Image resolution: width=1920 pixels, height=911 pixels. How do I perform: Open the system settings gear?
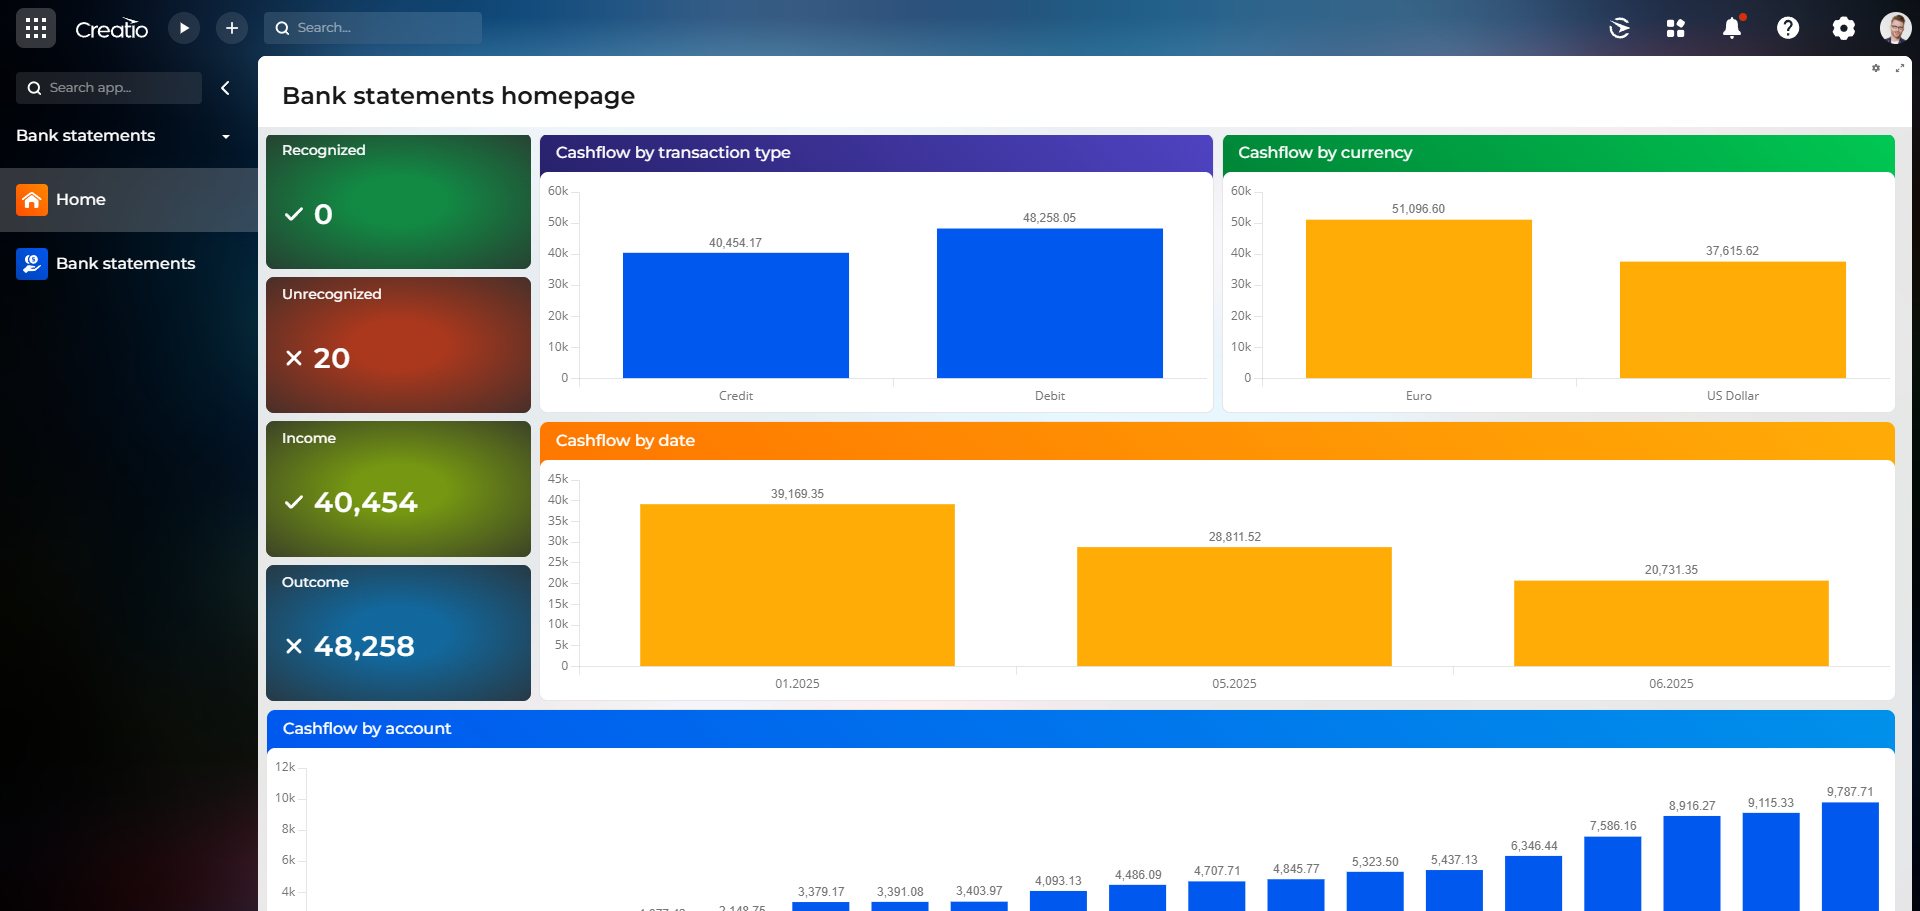click(x=1844, y=28)
